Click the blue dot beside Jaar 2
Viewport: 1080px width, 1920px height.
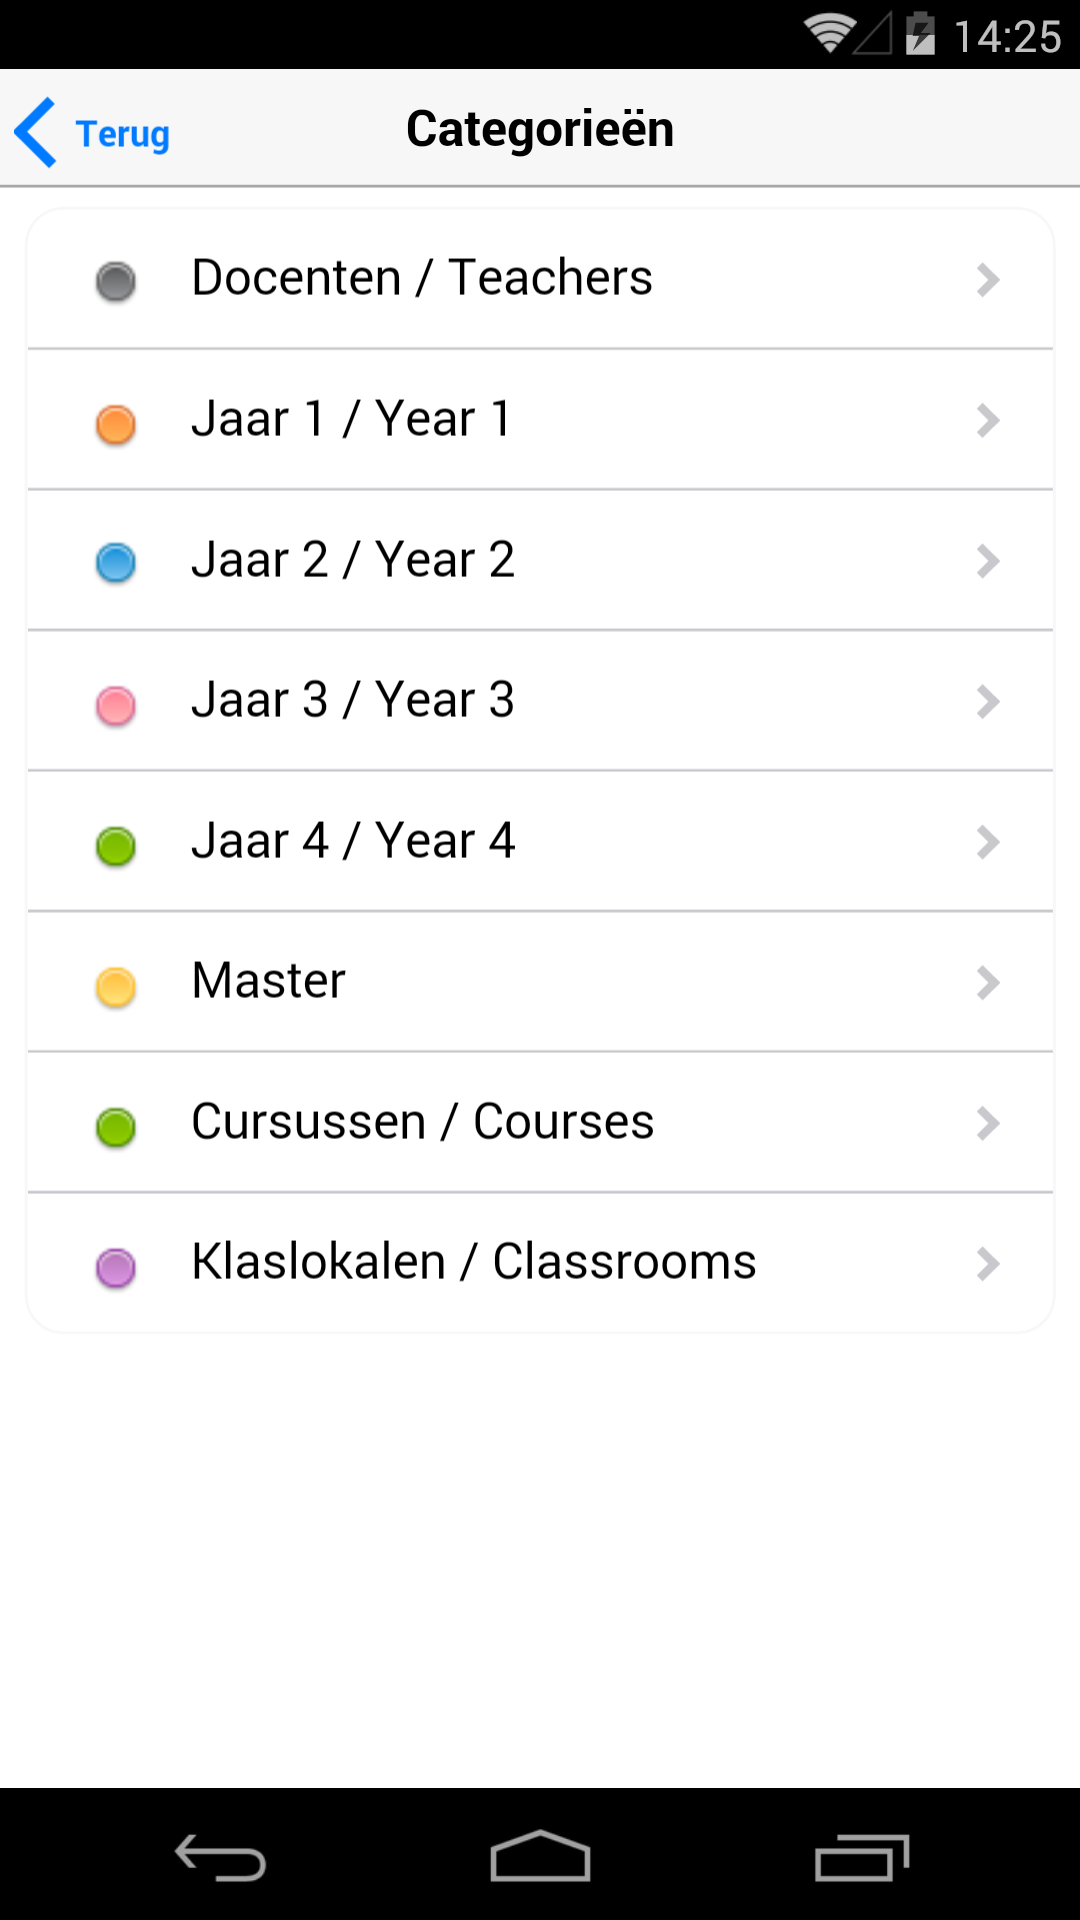[116, 562]
